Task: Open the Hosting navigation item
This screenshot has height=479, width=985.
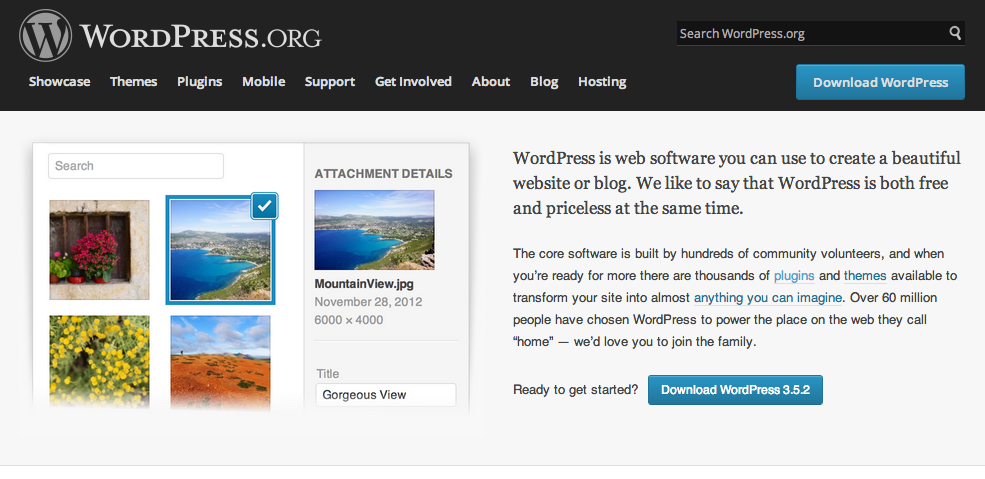Action: point(602,82)
